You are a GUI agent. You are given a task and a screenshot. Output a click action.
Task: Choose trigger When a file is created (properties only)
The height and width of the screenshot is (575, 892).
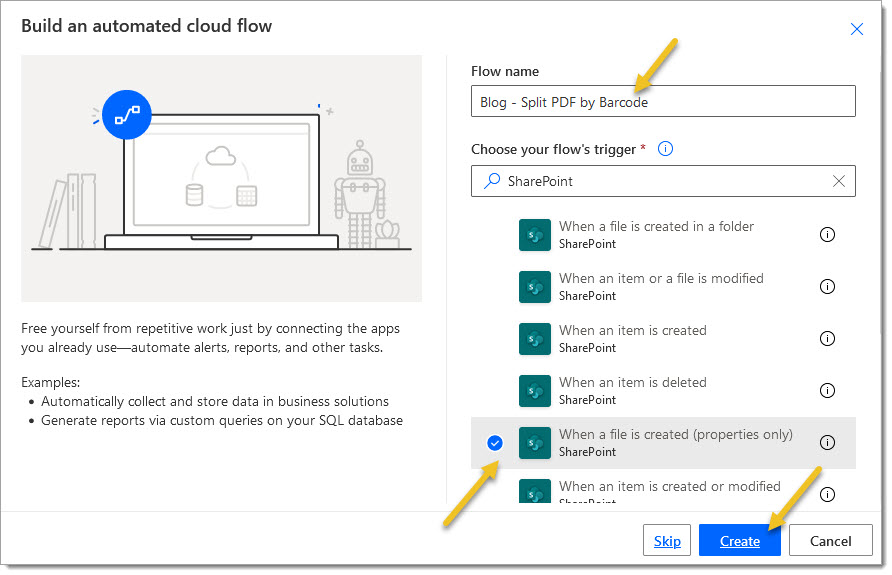pyautogui.click(x=663, y=443)
